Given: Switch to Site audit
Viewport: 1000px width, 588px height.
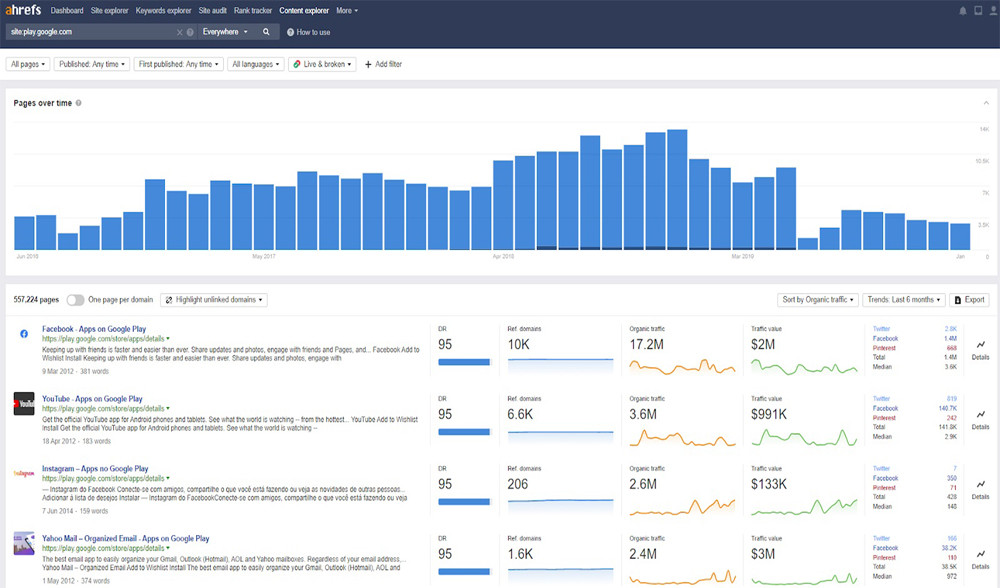Looking at the screenshot, I should pos(212,11).
